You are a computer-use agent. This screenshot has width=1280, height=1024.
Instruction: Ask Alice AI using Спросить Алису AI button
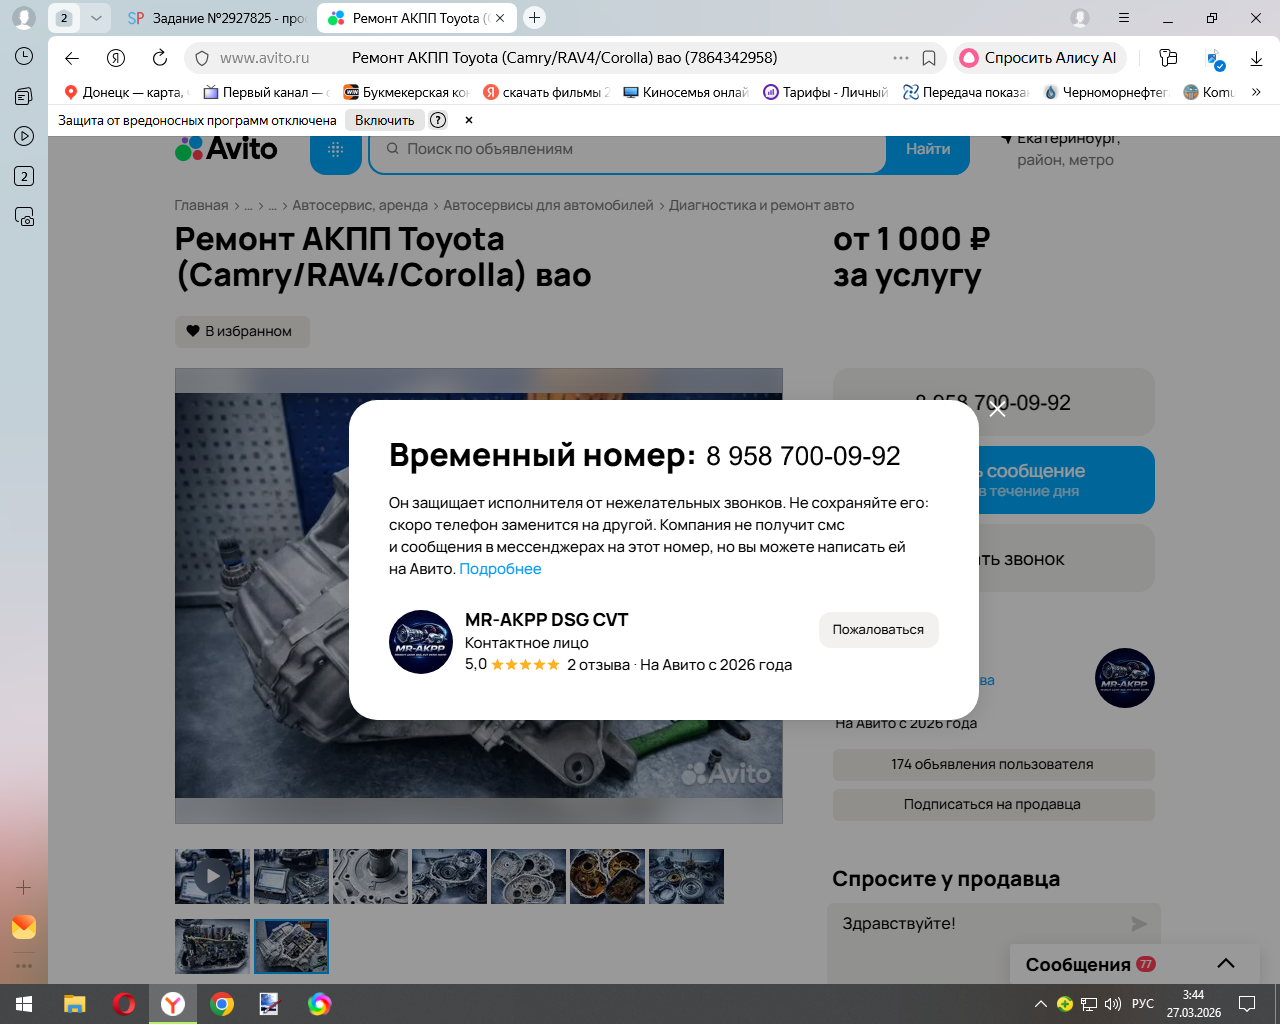pos(1040,58)
